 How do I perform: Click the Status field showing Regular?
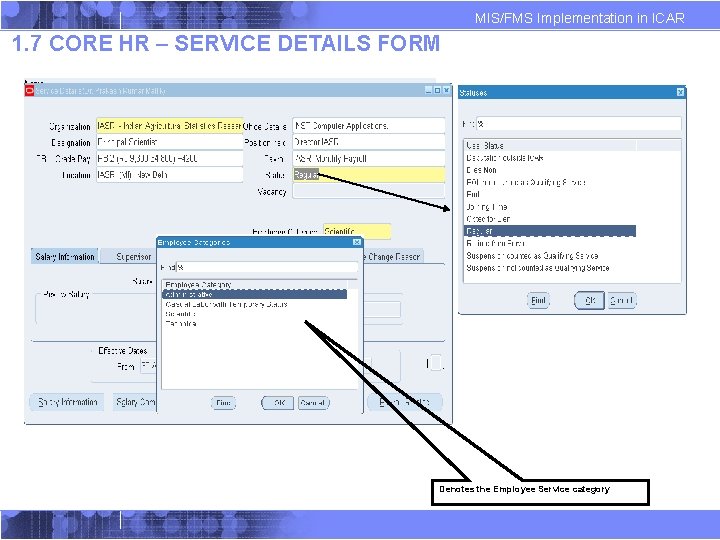click(x=369, y=175)
